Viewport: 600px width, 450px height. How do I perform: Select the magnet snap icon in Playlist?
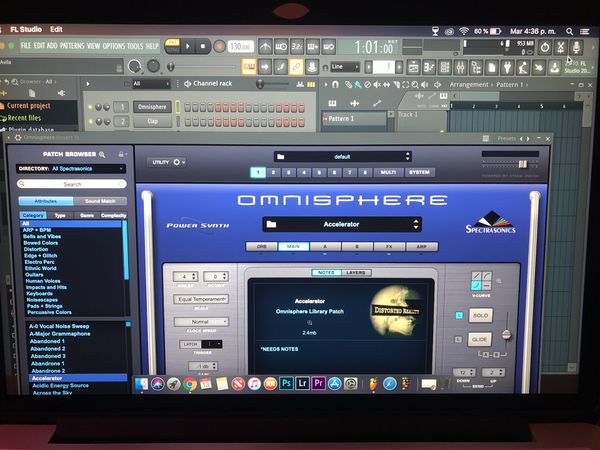pyautogui.click(x=335, y=85)
